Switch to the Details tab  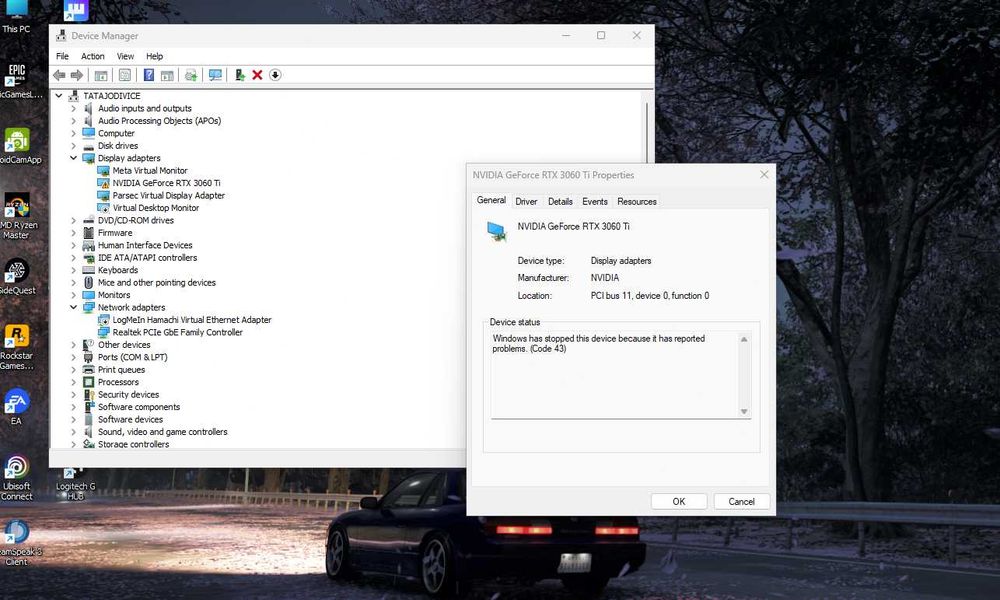pyautogui.click(x=561, y=201)
